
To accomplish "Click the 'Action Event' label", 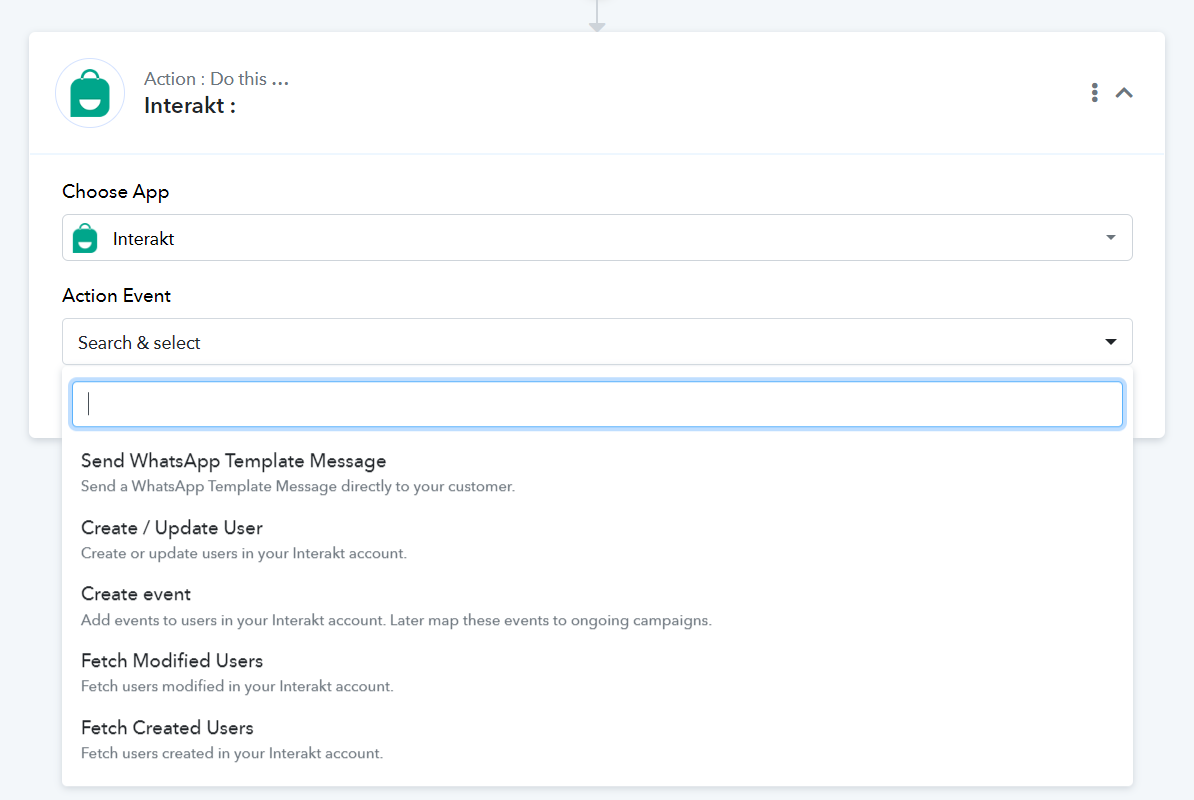I will (117, 295).
